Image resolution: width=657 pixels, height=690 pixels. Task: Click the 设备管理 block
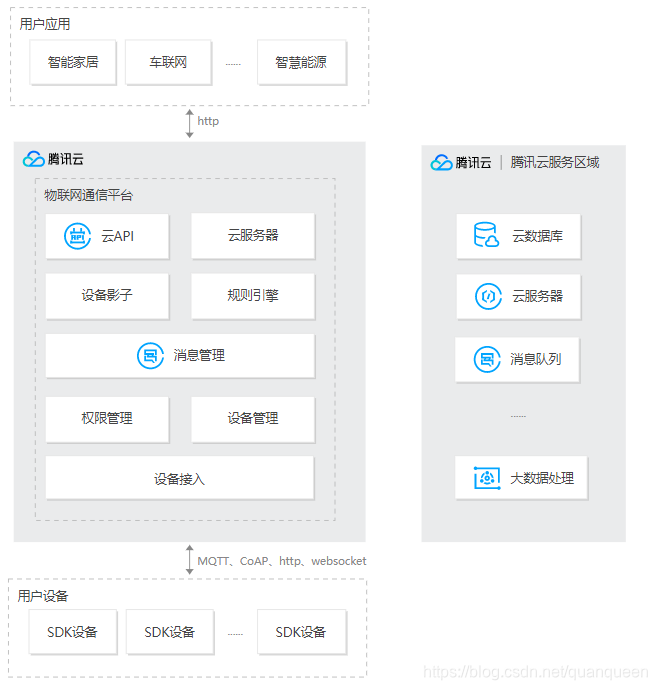[x=253, y=419]
